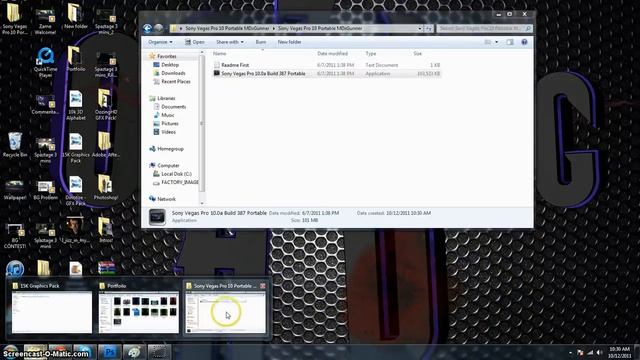The height and width of the screenshot is (360, 640).
Task: Select Favorites in navigation pane
Action: [x=167, y=56]
